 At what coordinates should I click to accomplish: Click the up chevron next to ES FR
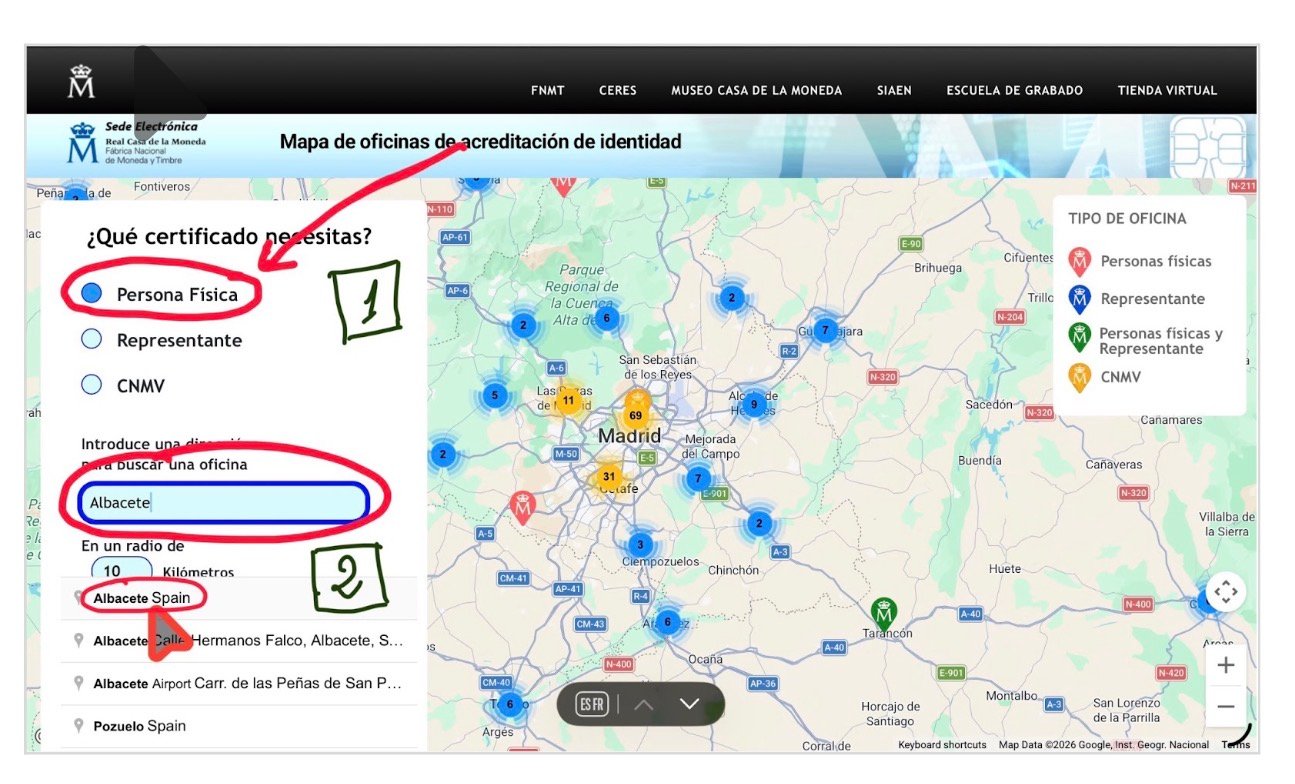[644, 704]
